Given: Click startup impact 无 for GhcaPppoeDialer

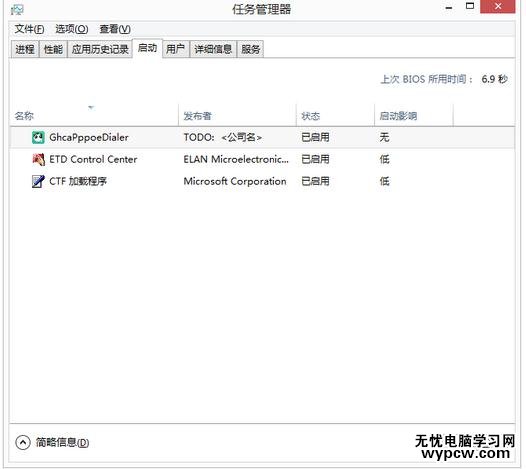Looking at the screenshot, I should (384, 138).
